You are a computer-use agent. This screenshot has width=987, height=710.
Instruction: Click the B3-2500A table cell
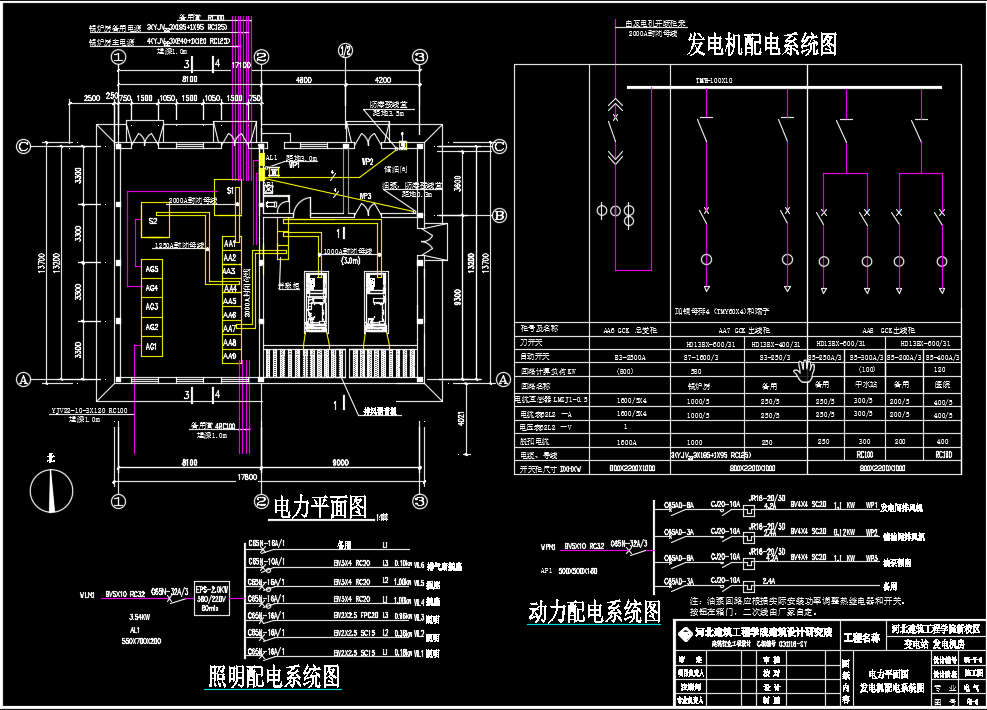pyautogui.click(x=629, y=358)
